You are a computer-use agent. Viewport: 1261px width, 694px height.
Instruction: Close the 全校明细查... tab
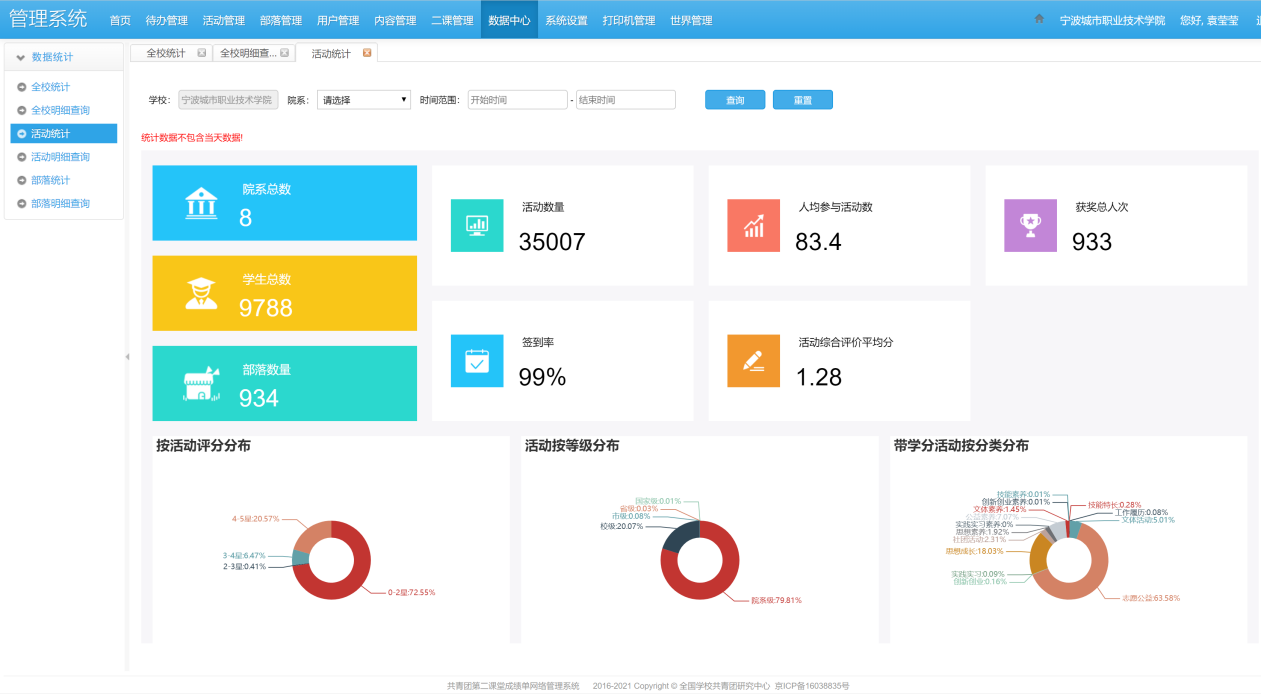285,53
